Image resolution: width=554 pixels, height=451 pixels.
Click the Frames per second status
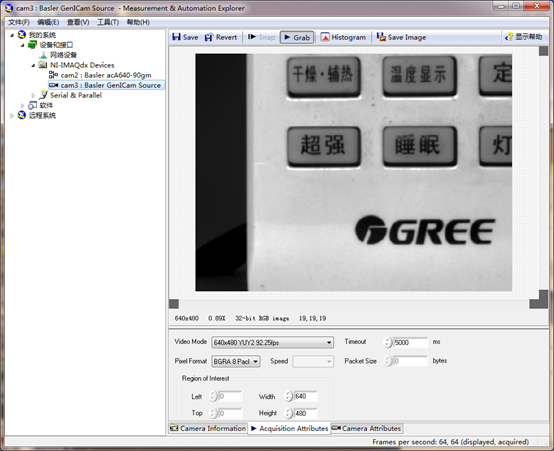(450, 442)
